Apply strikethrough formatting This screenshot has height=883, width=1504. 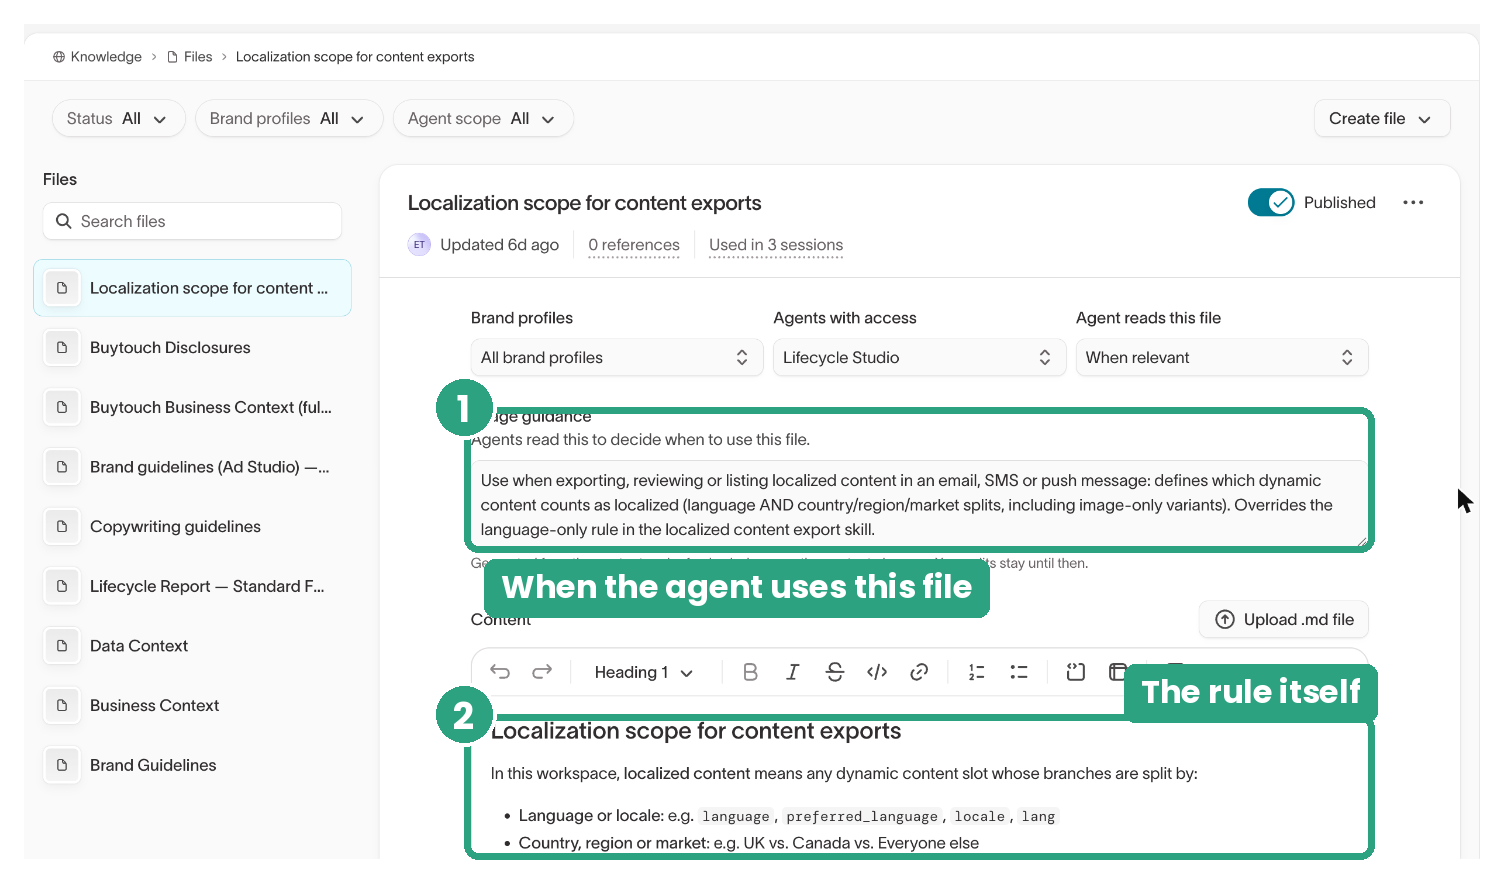pyautogui.click(x=835, y=672)
